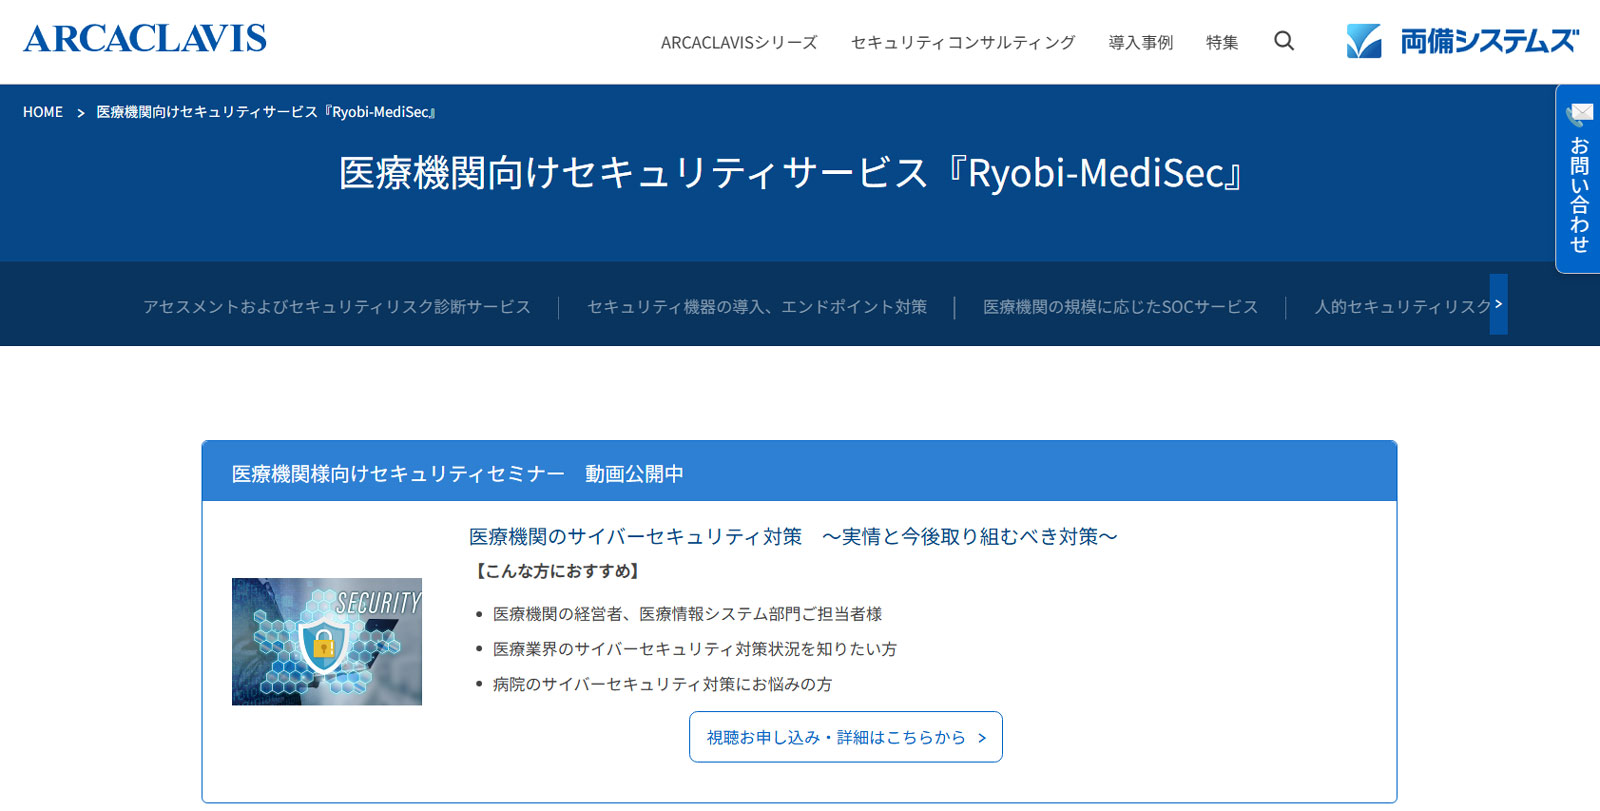Select bullet 病院のサイバーセキュリティ対策にお悩みの方
Screen dimensions: 1600x811
tap(662, 684)
